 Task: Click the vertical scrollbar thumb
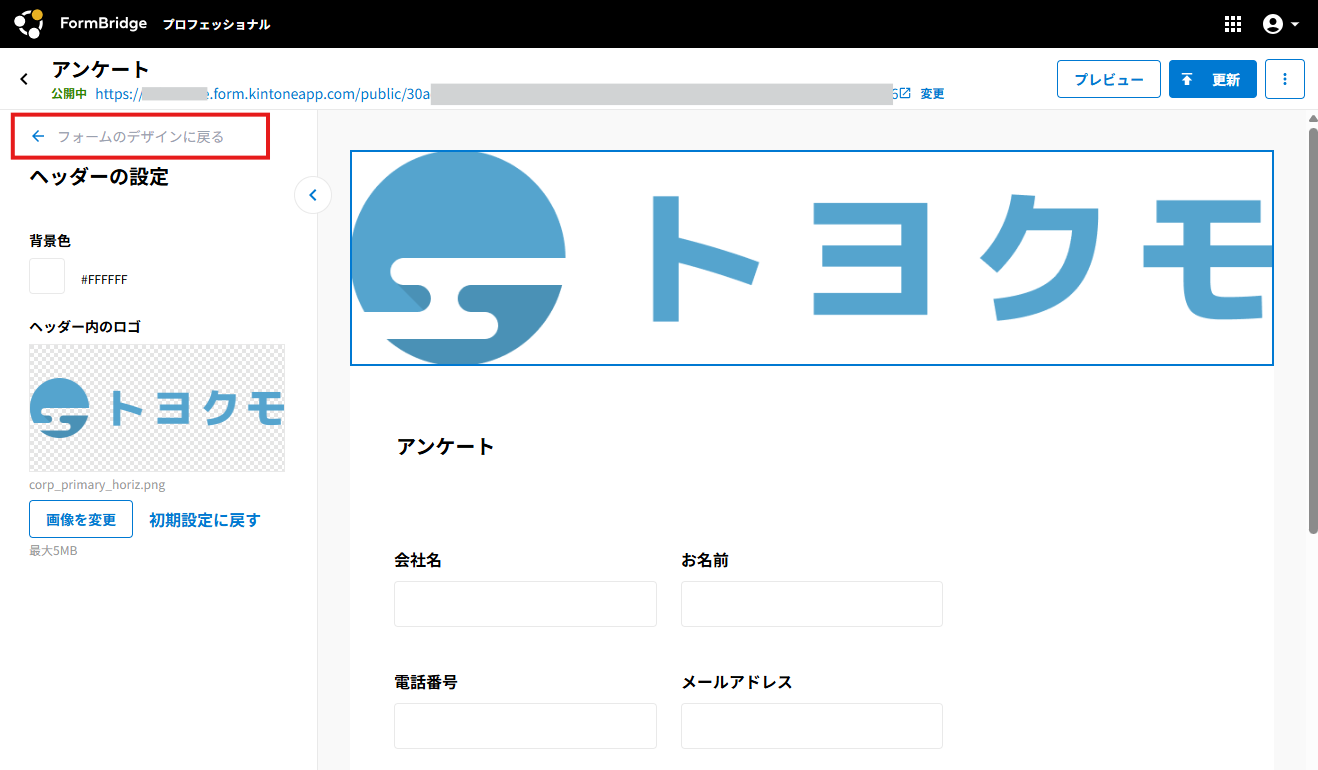1312,330
